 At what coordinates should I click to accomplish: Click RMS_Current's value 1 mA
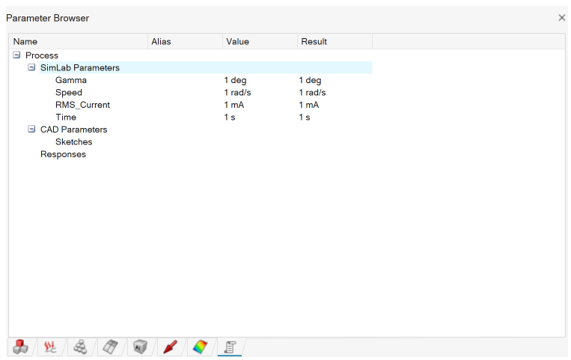tap(234, 105)
